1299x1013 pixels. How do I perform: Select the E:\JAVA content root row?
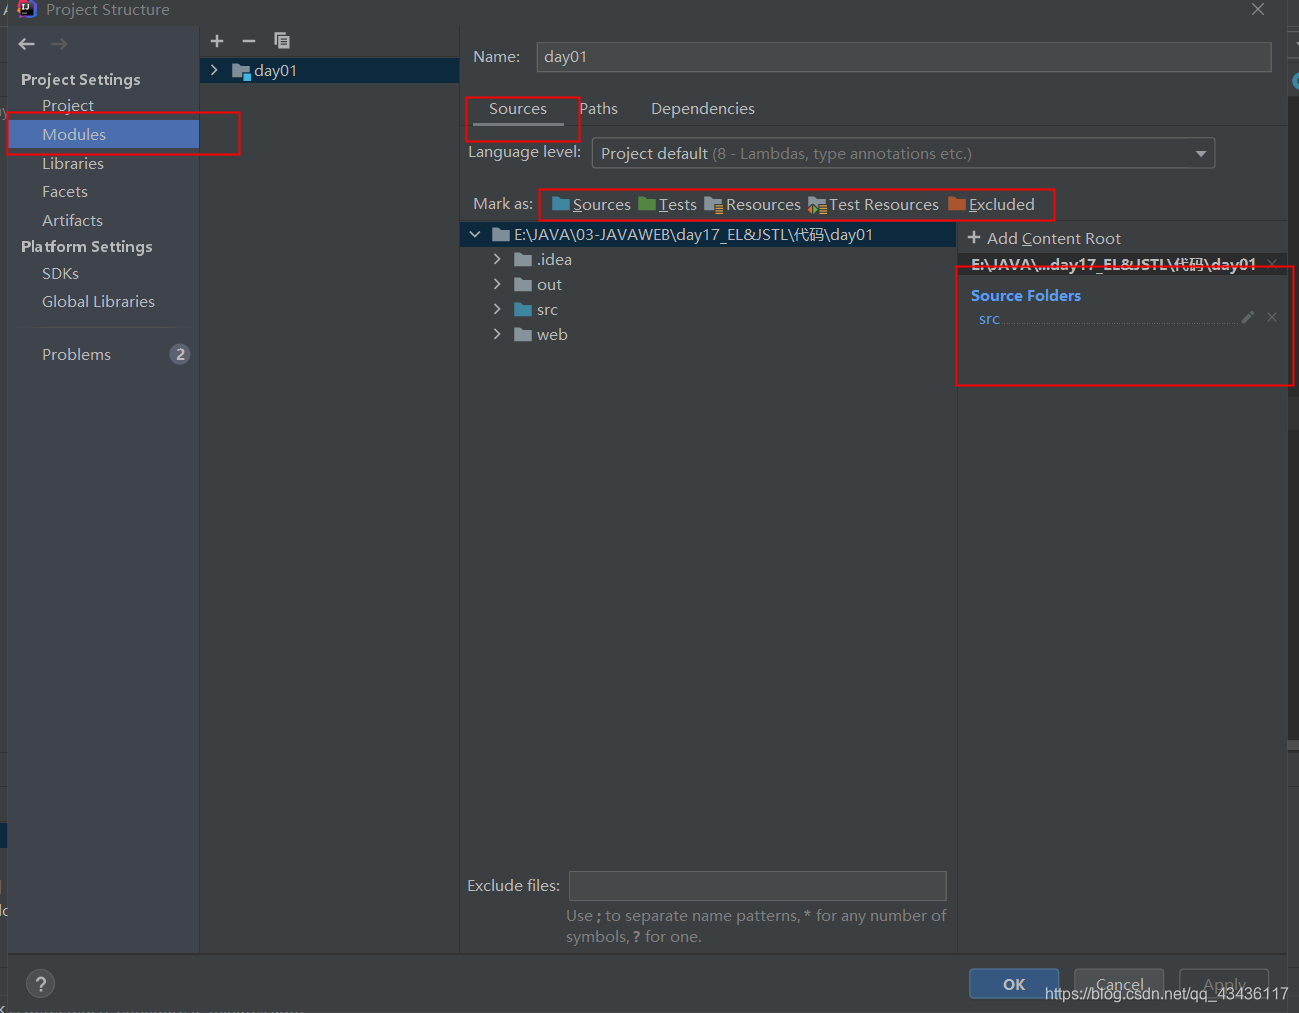tap(708, 234)
